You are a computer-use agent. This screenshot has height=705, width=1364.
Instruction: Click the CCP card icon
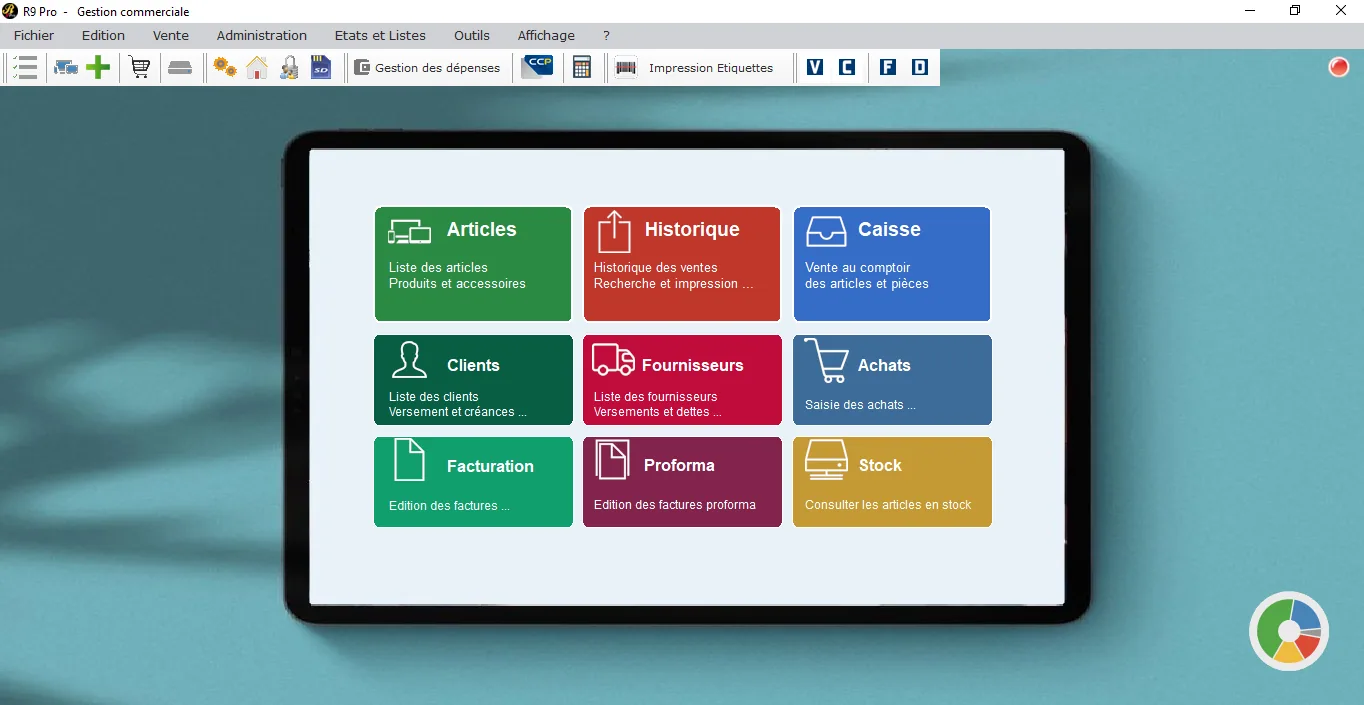537,67
